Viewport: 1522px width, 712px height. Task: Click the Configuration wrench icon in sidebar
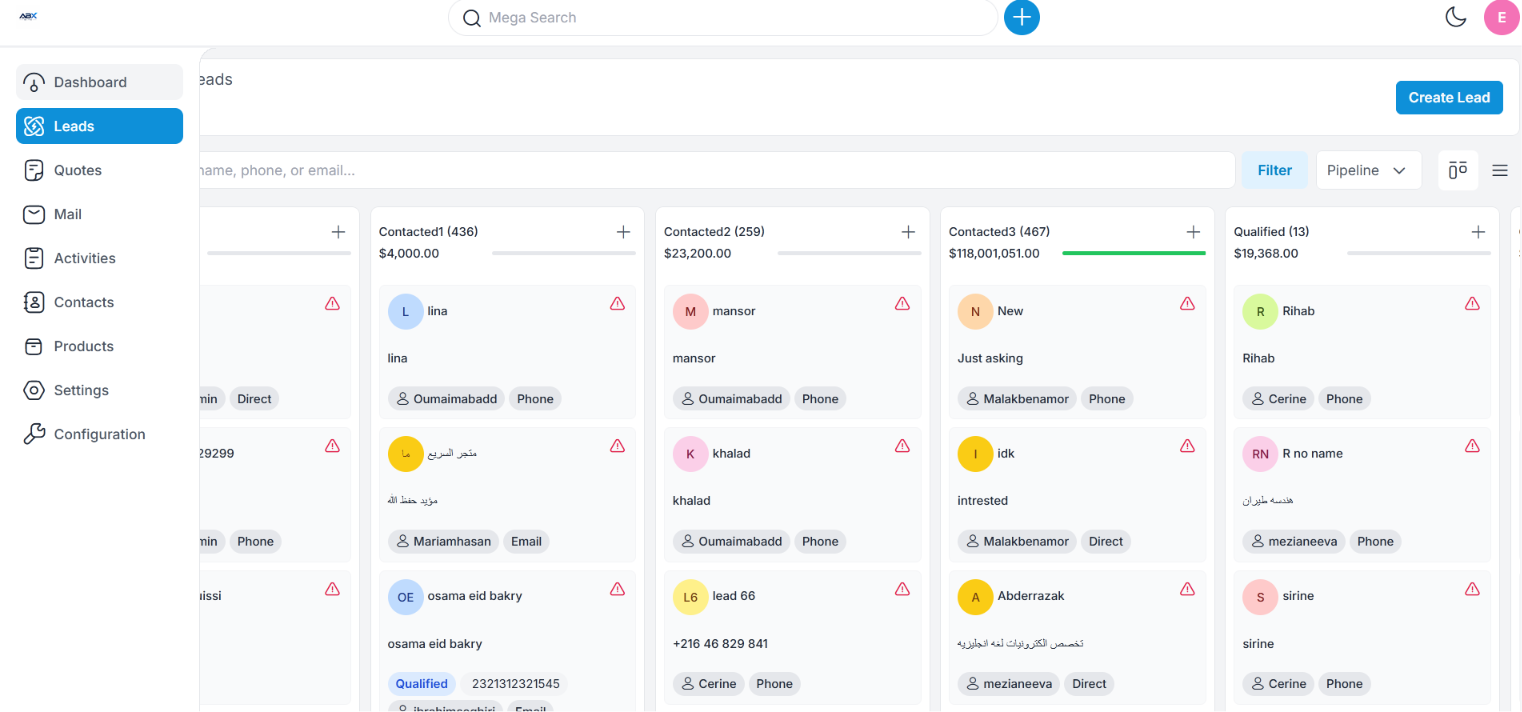(x=34, y=434)
